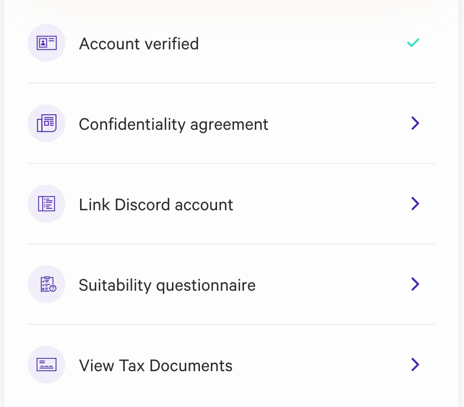Open View Tax Documents using its chevron arrow
Image resolution: width=464 pixels, height=407 pixels.
tap(415, 364)
